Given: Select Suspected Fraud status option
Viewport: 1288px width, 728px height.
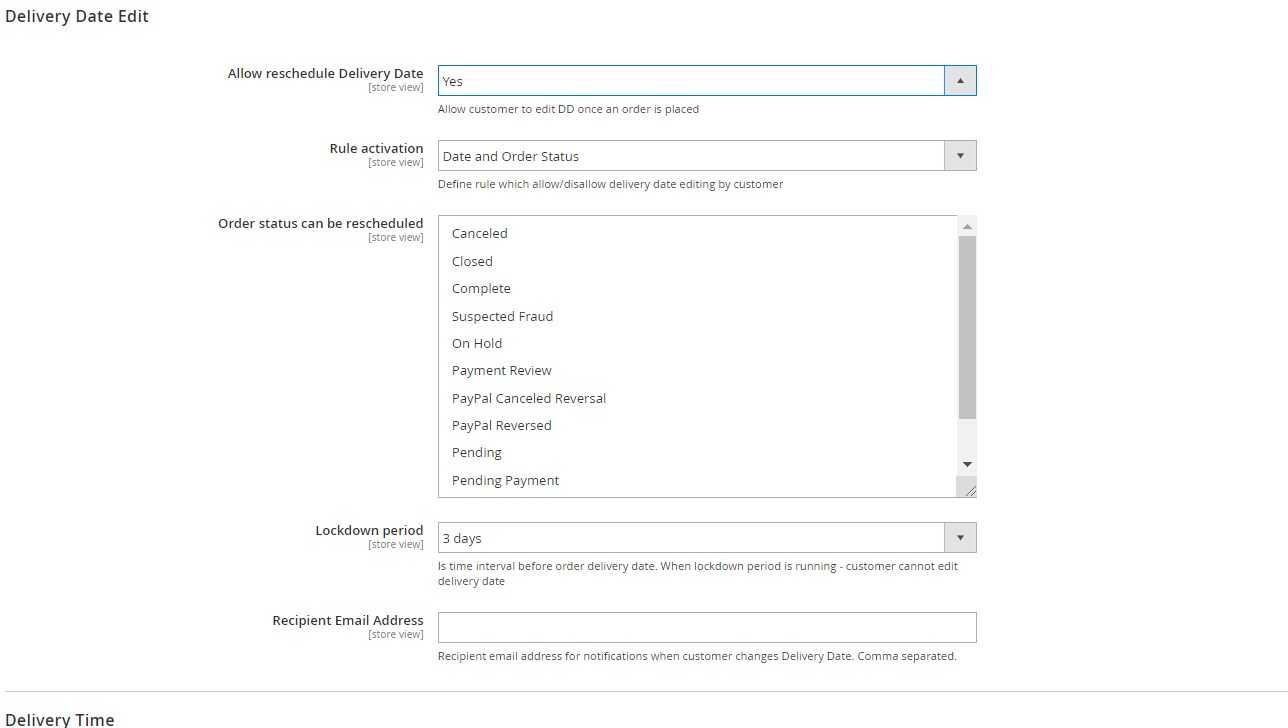Looking at the screenshot, I should (502, 316).
